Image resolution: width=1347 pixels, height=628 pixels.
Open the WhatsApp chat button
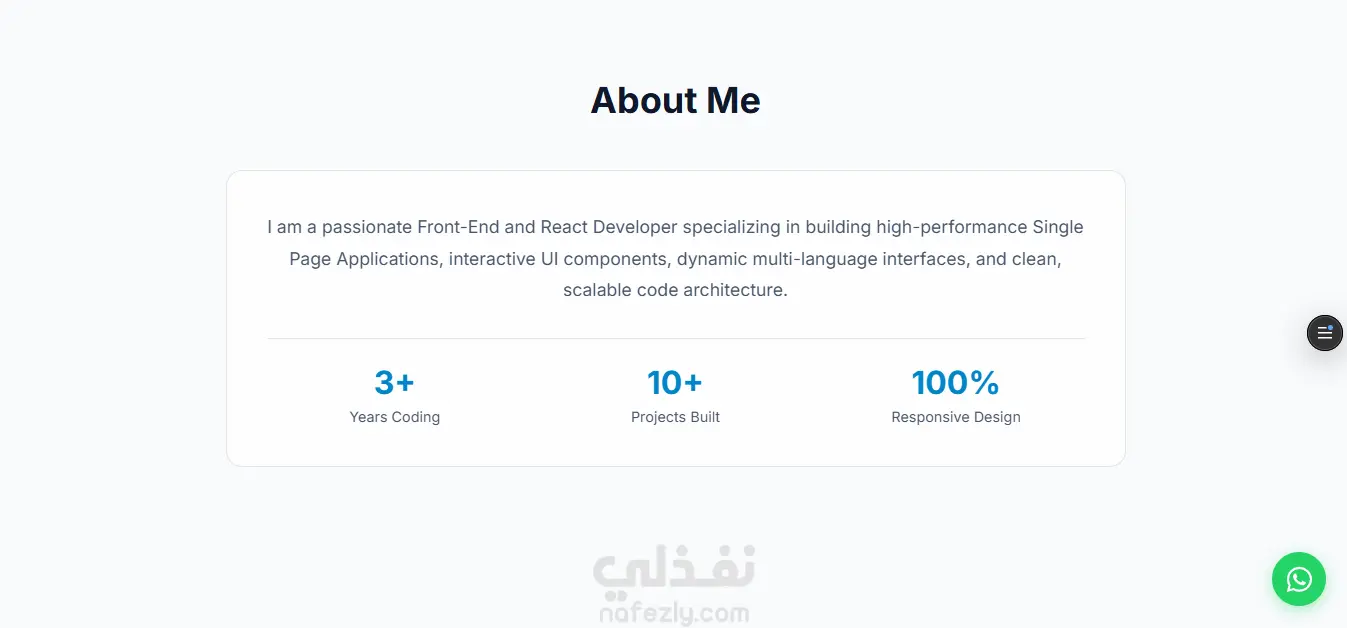(x=1298, y=579)
